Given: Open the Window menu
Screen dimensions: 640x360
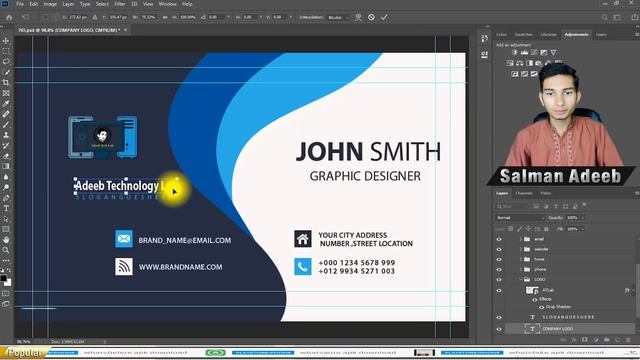Looking at the screenshot, I should (167, 4).
